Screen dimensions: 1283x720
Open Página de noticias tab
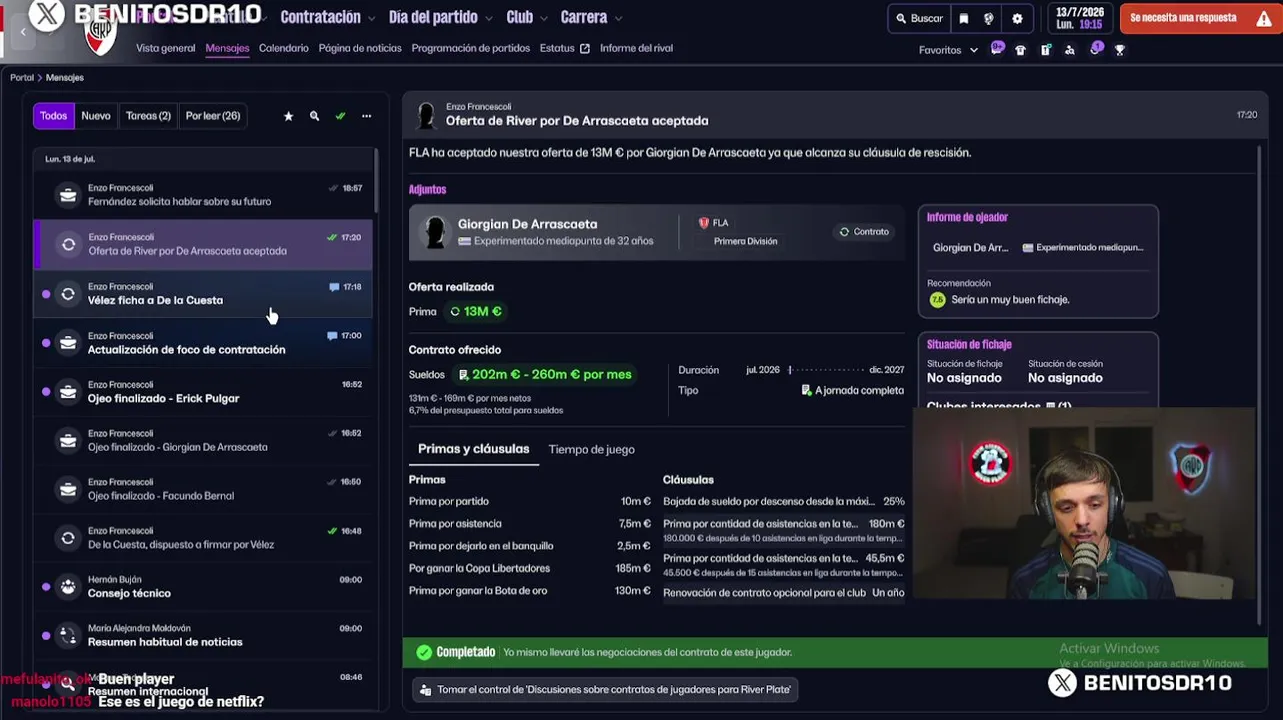(x=360, y=48)
